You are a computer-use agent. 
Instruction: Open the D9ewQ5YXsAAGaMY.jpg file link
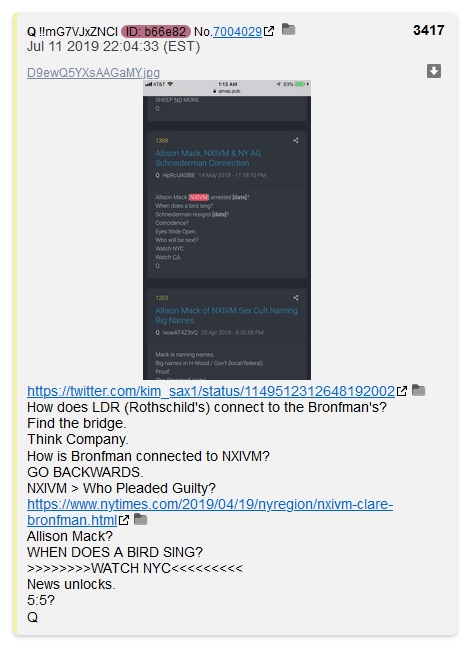[93, 73]
